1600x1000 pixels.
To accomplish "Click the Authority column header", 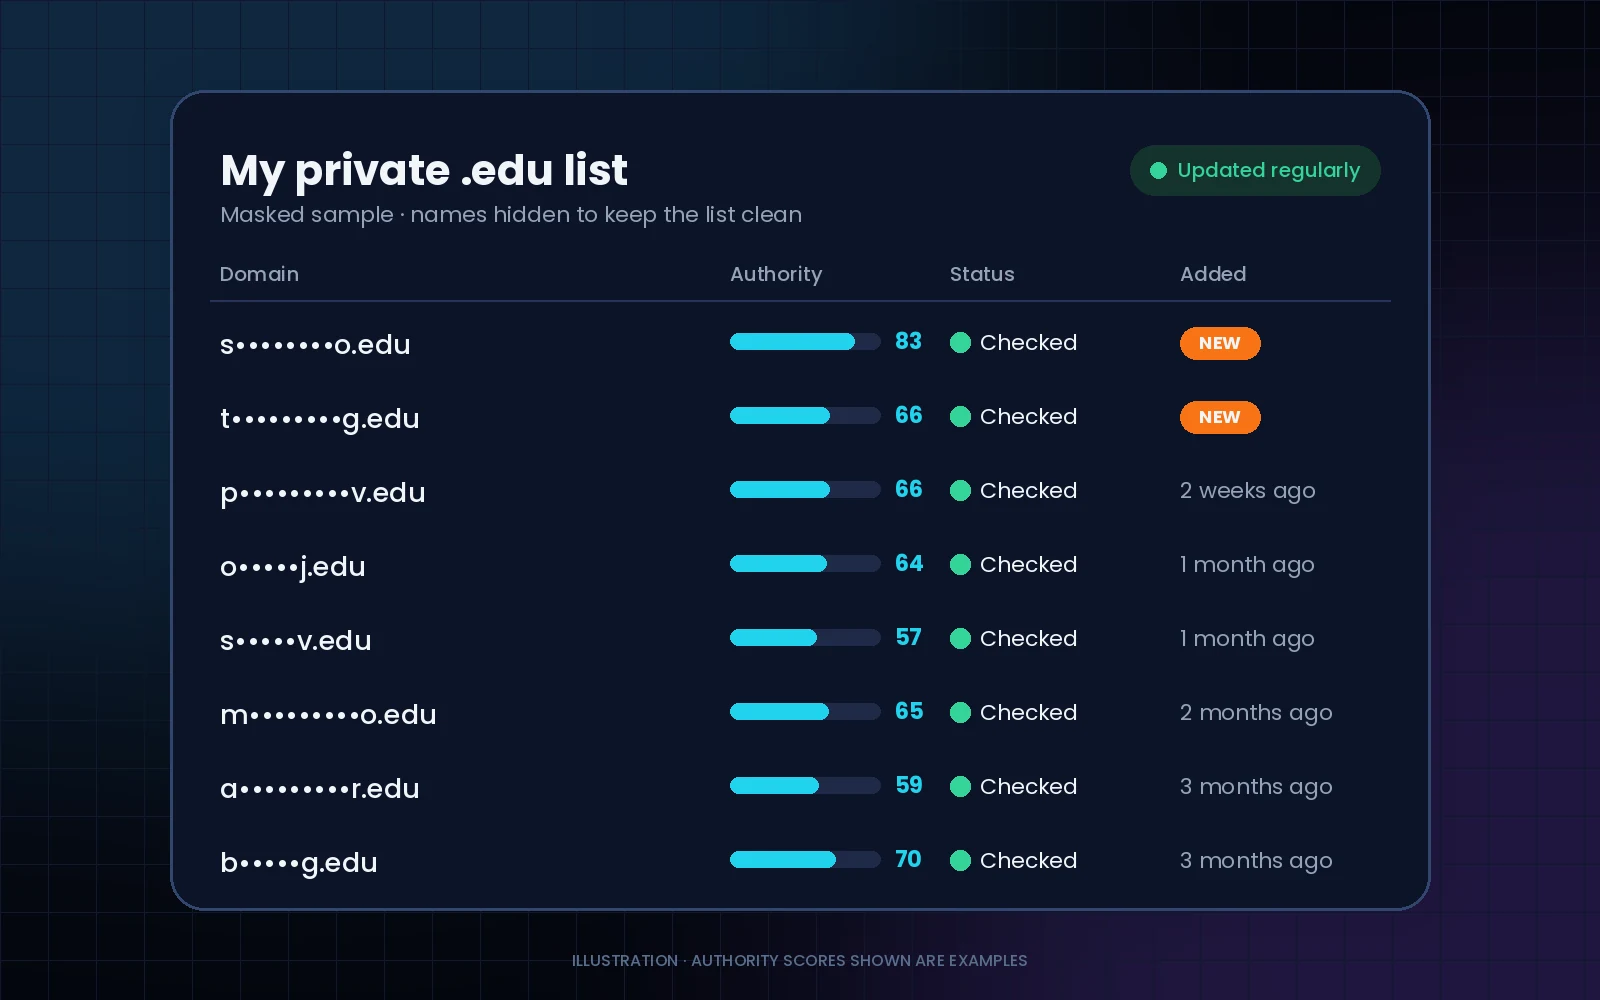I will pyautogui.click(x=776, y=275).
